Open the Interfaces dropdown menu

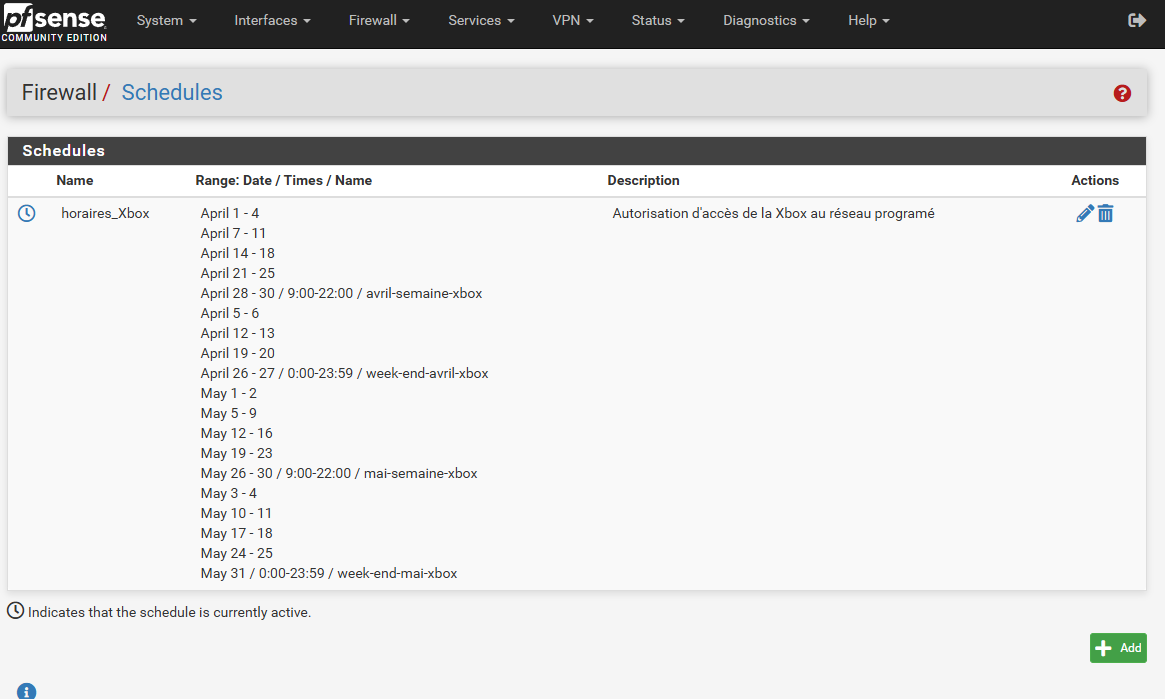(272, 20)
